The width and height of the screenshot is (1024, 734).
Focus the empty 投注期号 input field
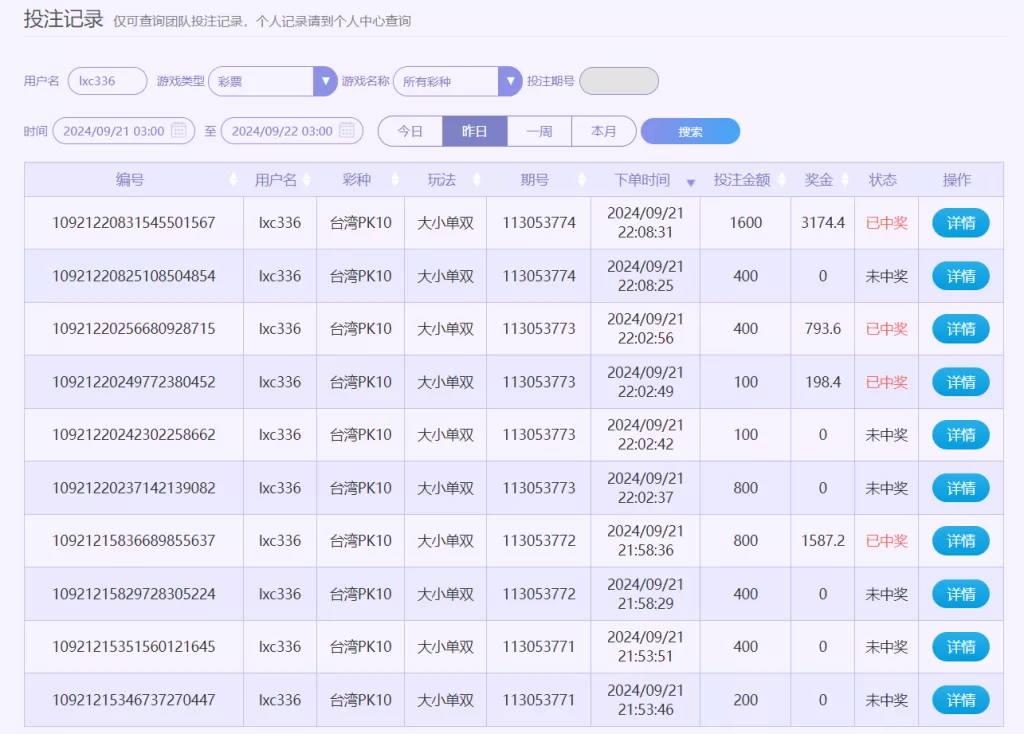(x=618, y=81)
